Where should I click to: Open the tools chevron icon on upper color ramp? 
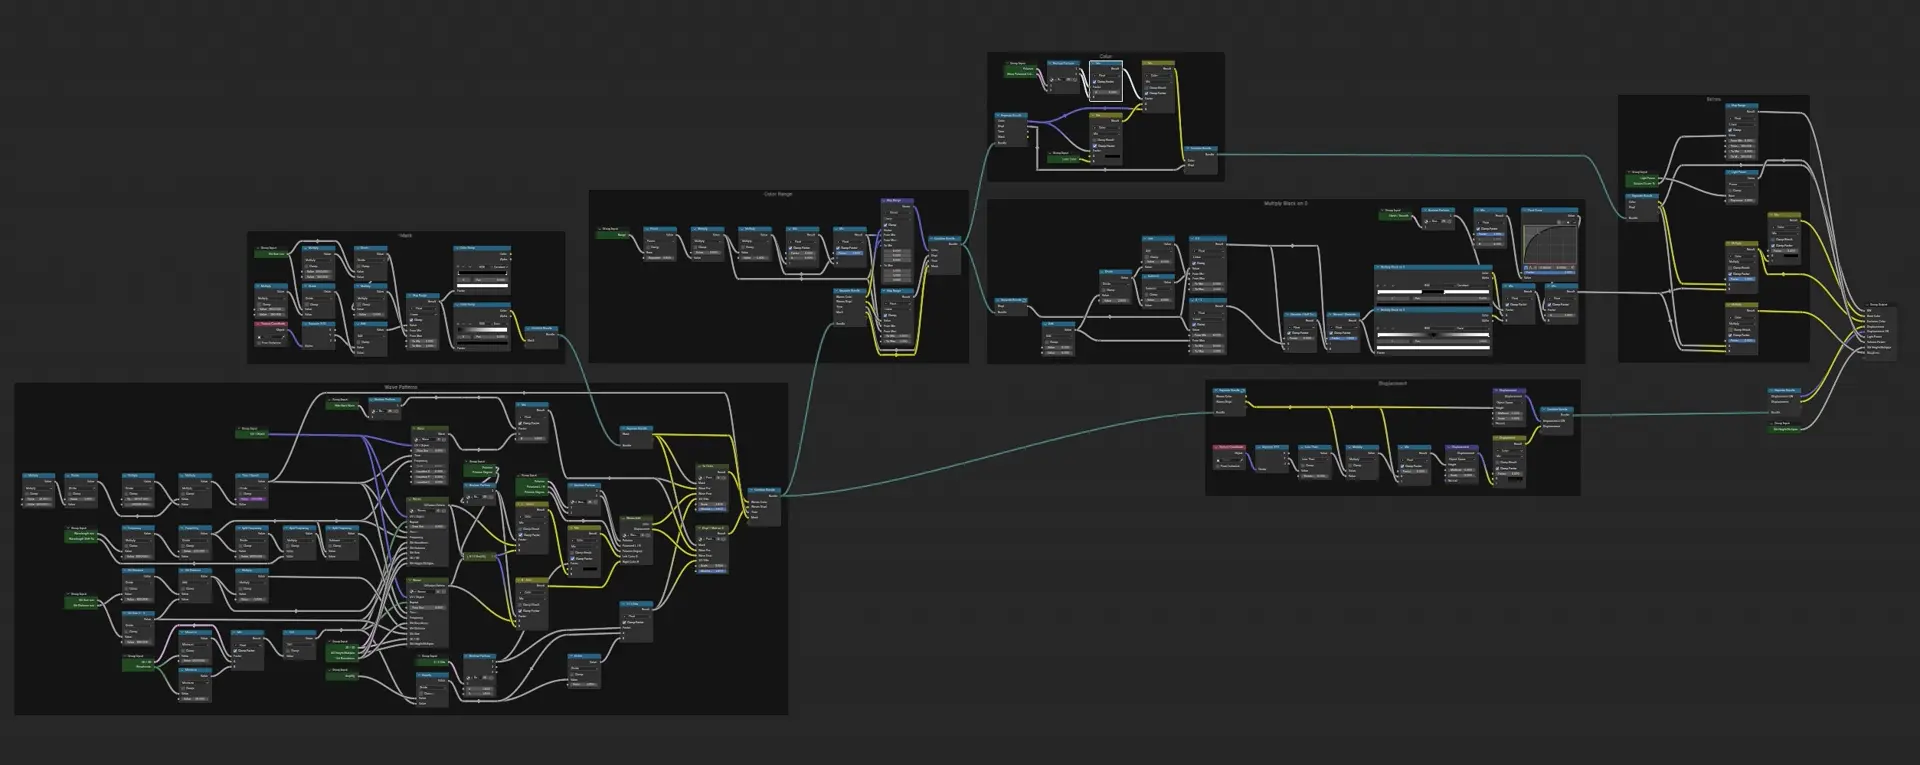pyautogui.click(x=1394, y=285)
